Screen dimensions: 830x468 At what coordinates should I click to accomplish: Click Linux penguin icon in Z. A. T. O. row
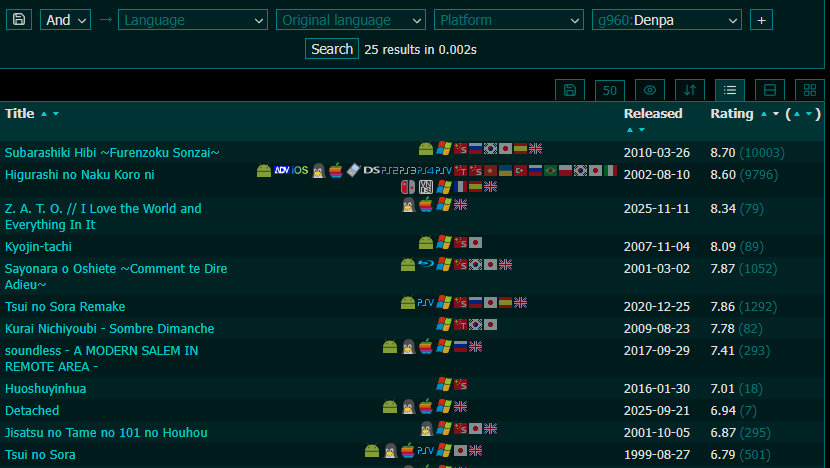408,205
